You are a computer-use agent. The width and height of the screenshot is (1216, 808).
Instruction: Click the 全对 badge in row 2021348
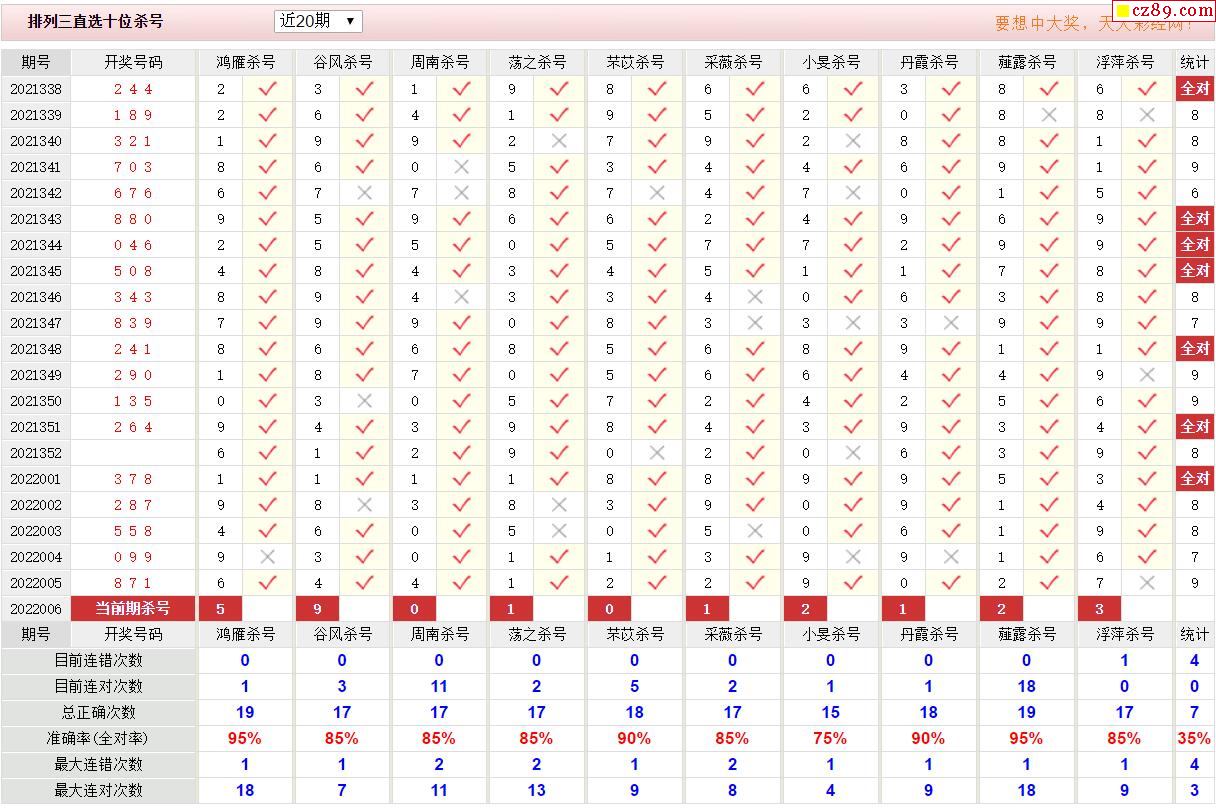[1194, 349]
